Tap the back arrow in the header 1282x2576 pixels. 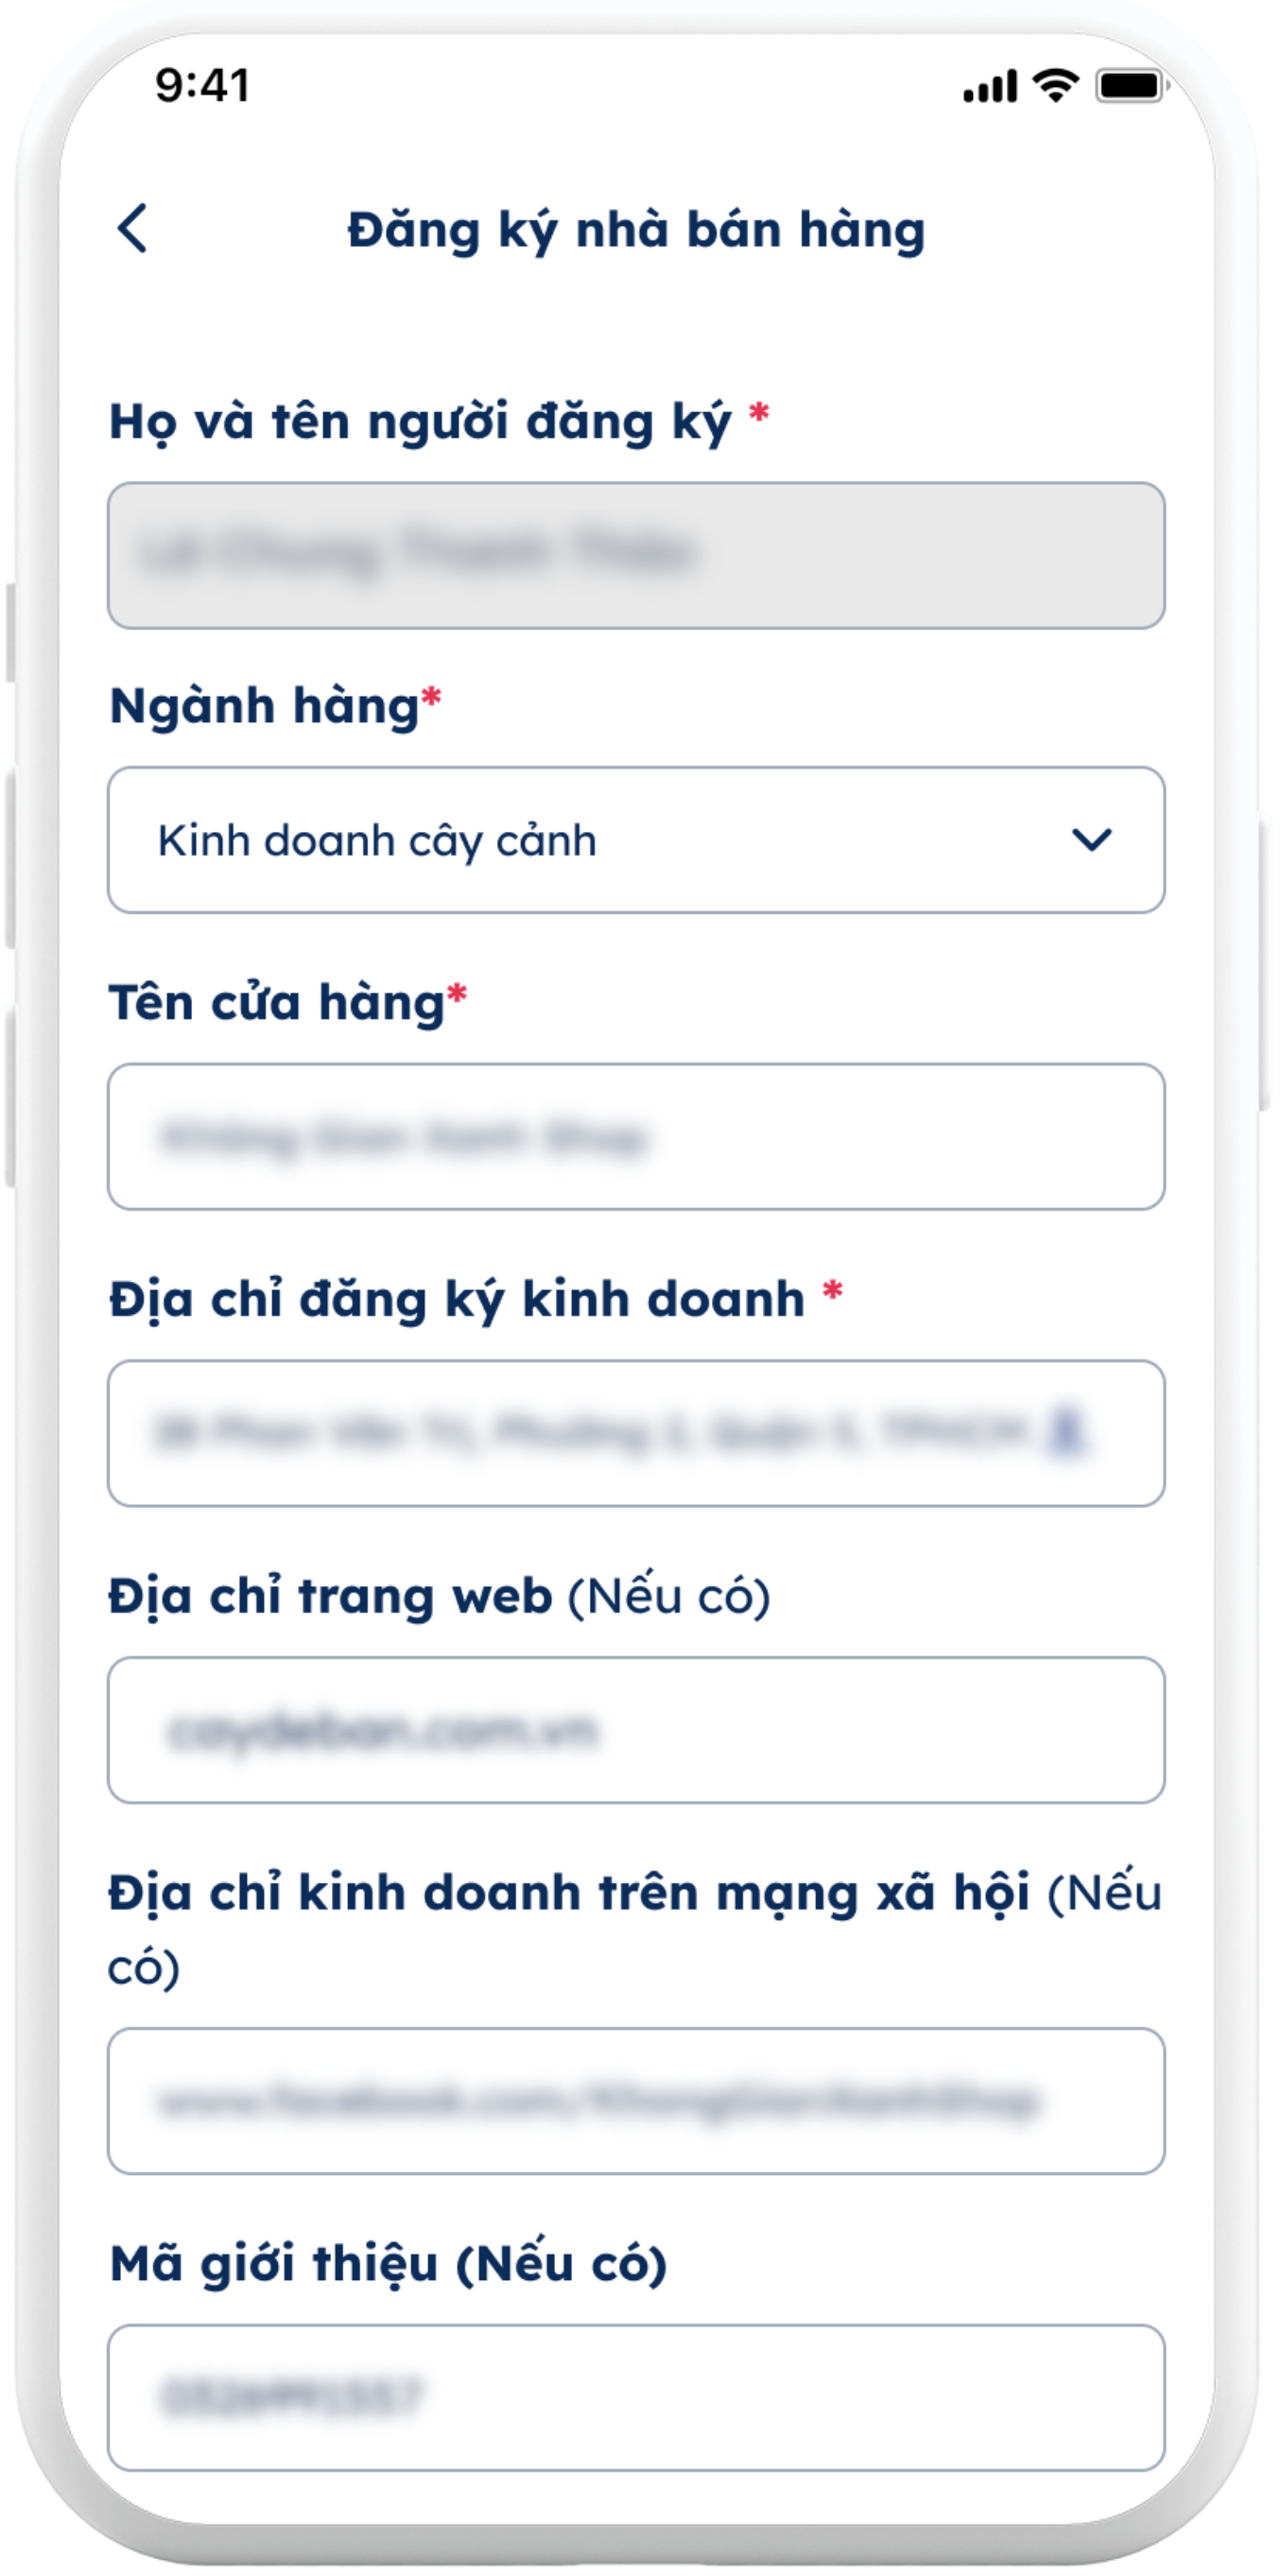coord(133,229)
